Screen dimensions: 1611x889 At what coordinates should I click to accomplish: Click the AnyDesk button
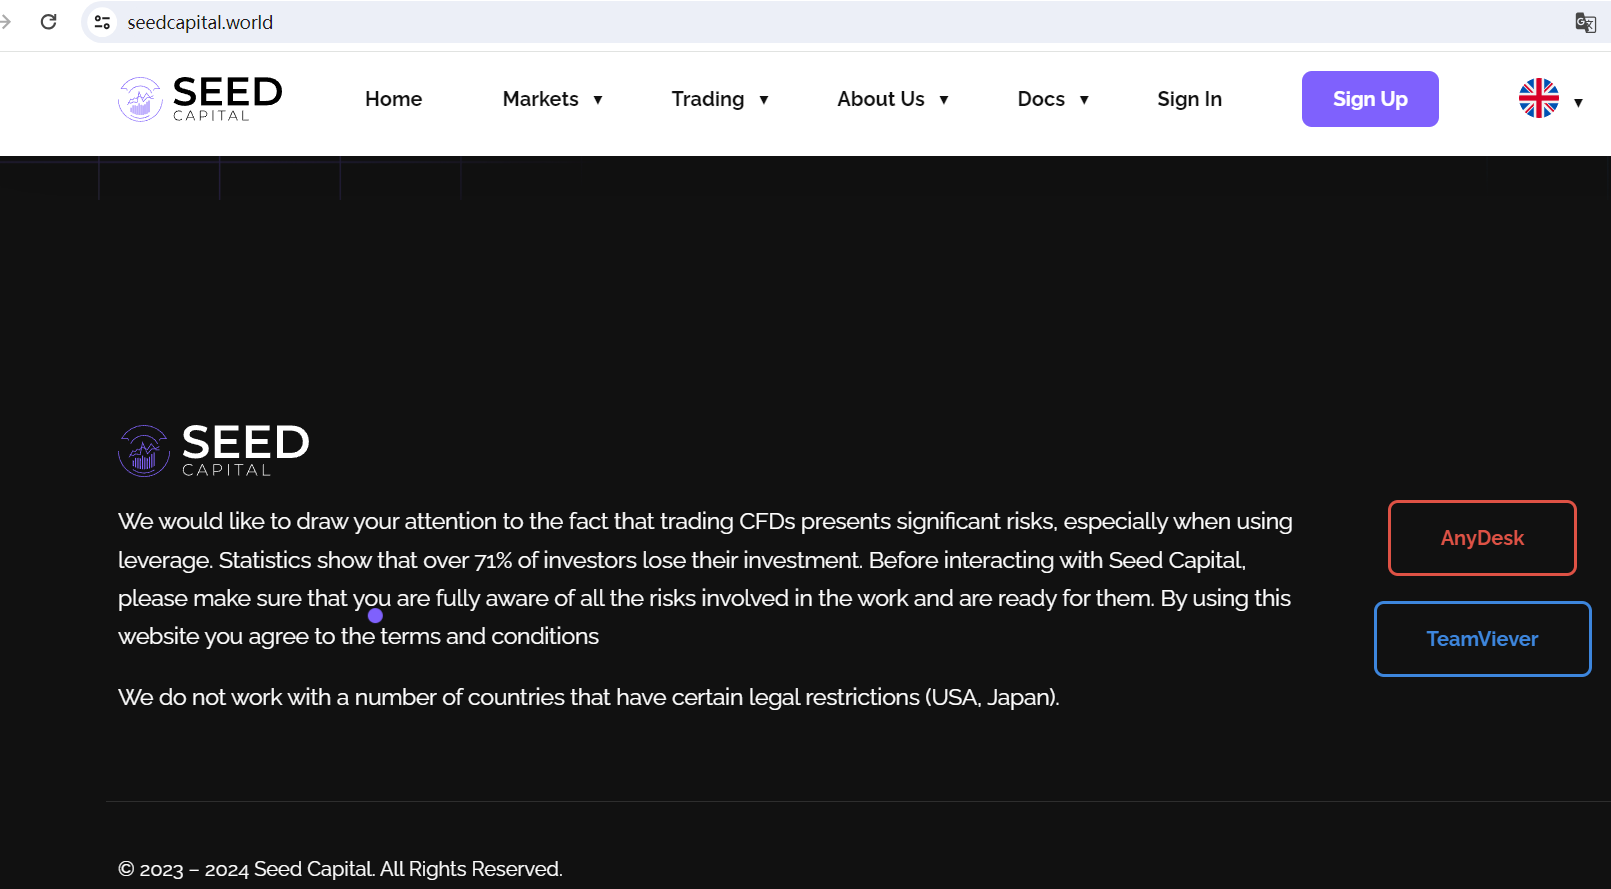click(x=1482, y=538)
